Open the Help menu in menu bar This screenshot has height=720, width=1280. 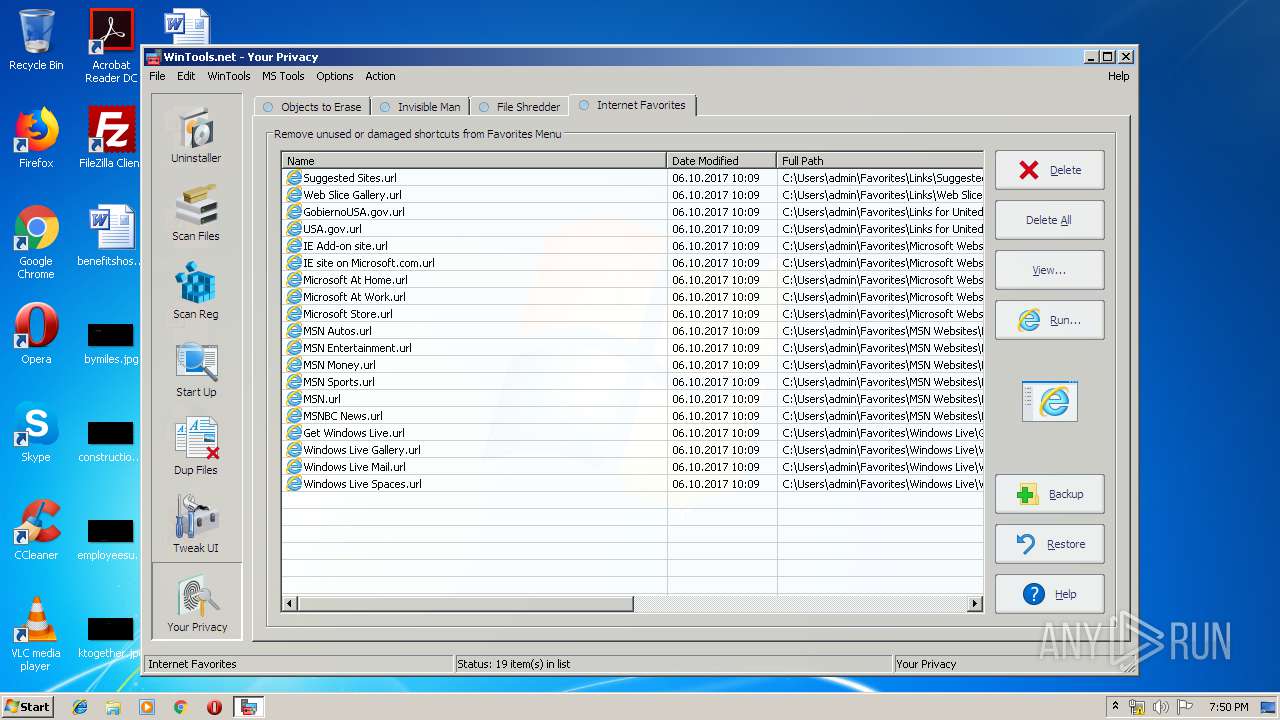point(1118,76)
